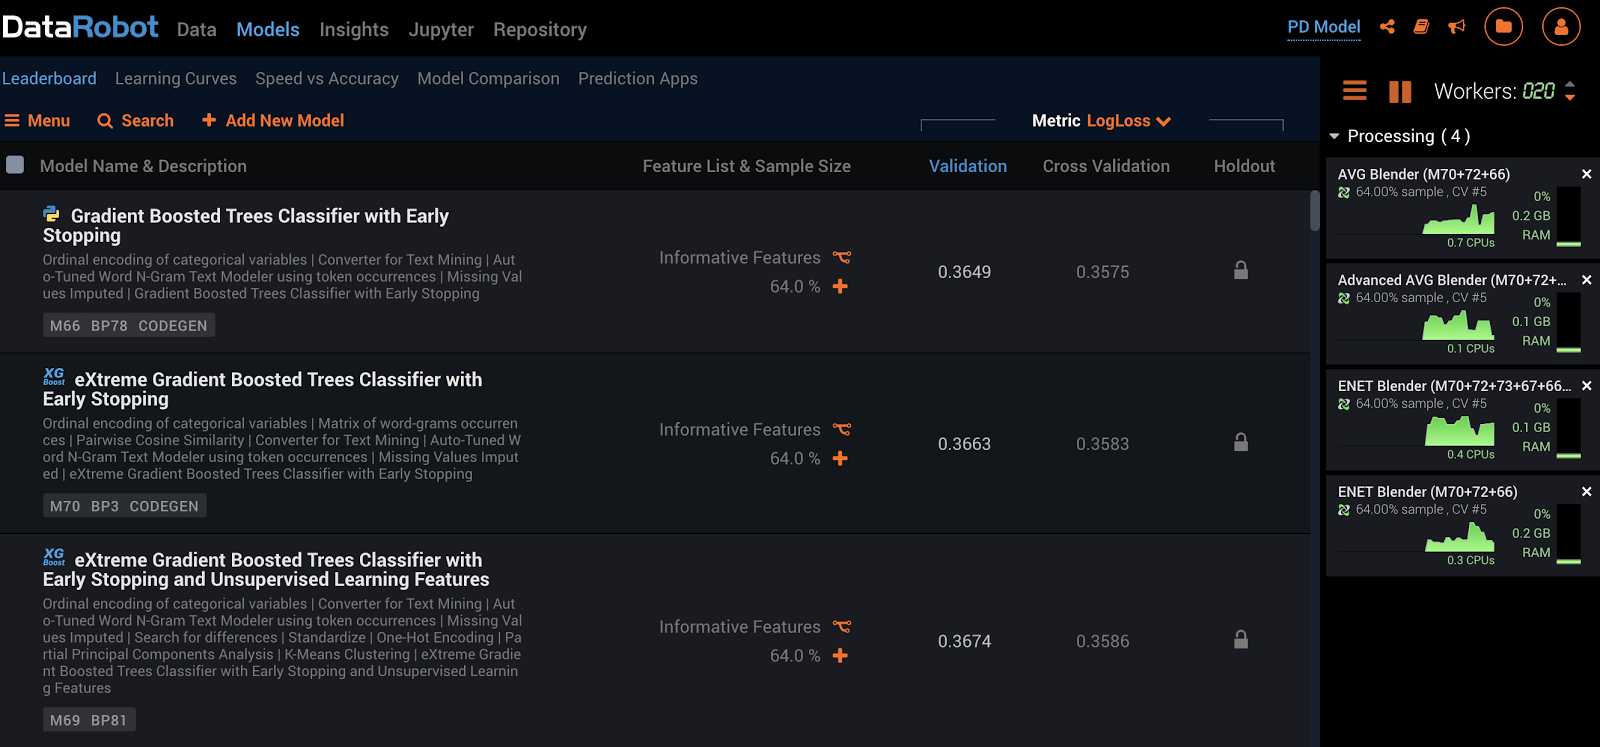
Task: Switch to Learning Curves sub-tab
Action: click(176, 79)
